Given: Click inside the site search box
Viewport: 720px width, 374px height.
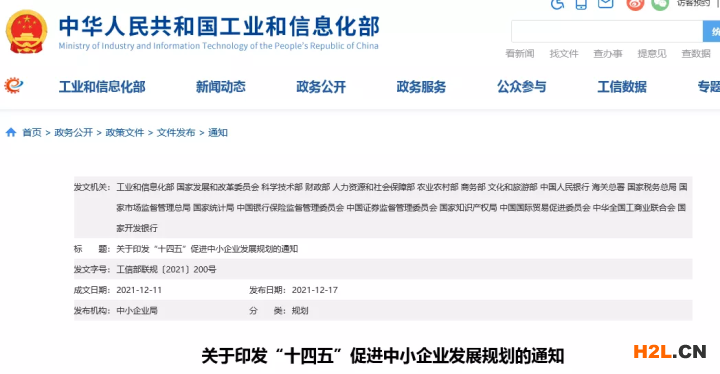Looking at the screenshot, I should (x=607, y=31).
